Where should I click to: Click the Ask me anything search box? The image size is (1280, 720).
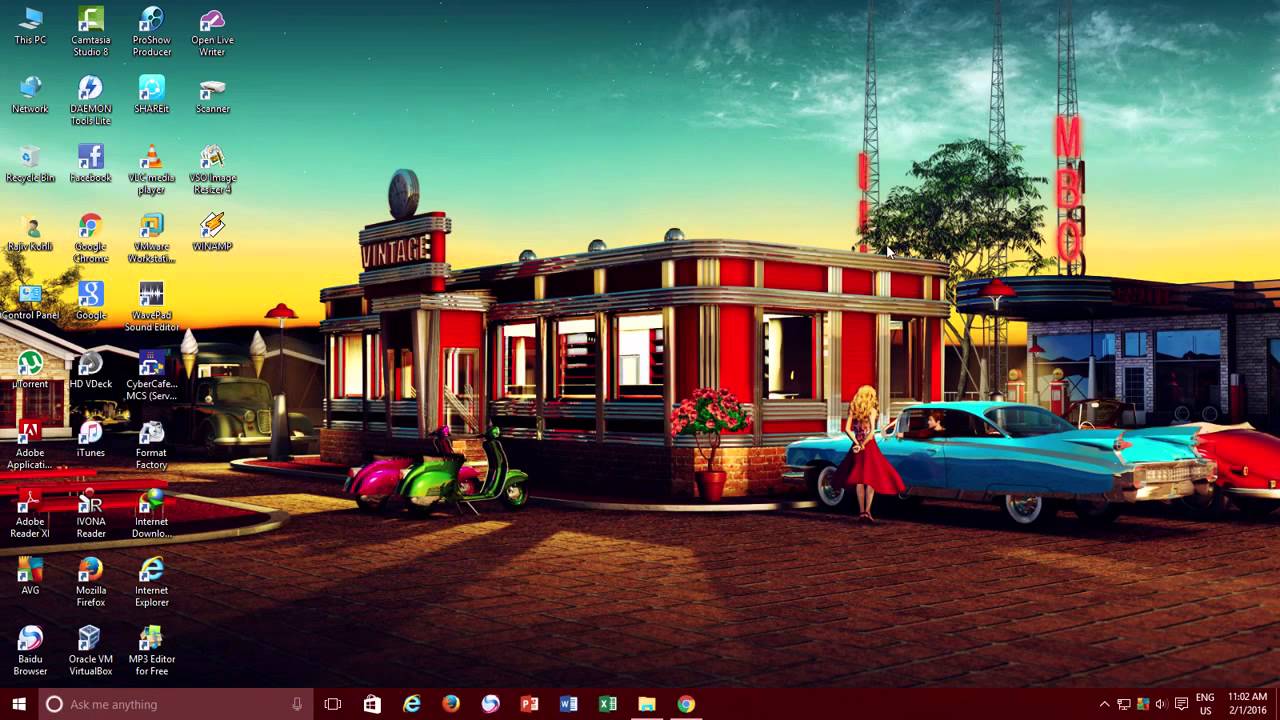176,704
